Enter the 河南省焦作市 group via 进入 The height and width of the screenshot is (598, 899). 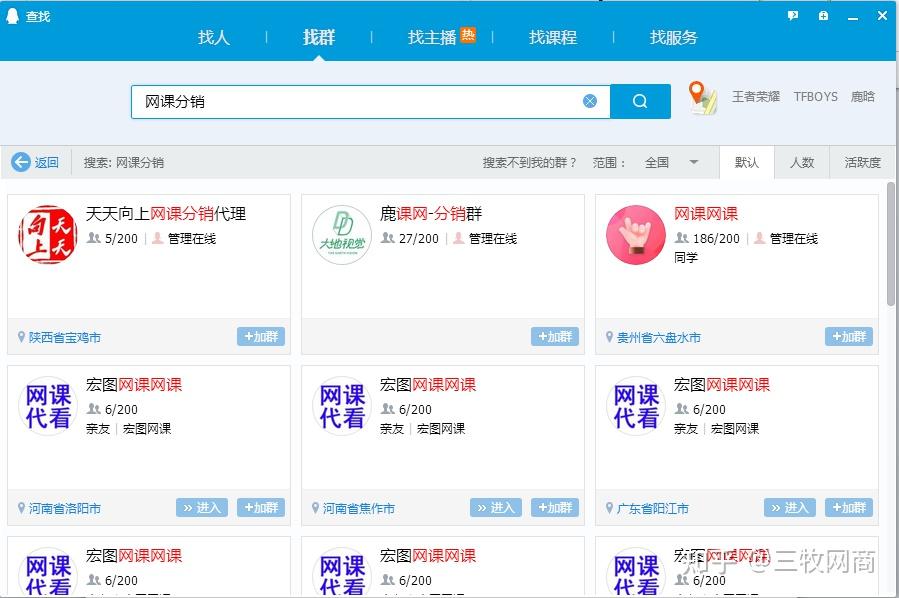[x=496, y=507]
